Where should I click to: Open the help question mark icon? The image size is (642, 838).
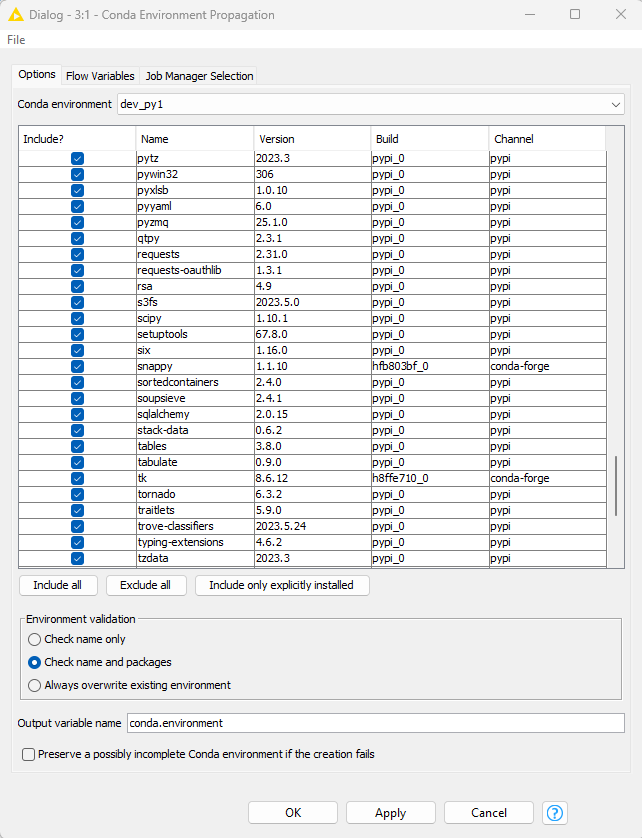pyautogui.click(x=554, y=813)
